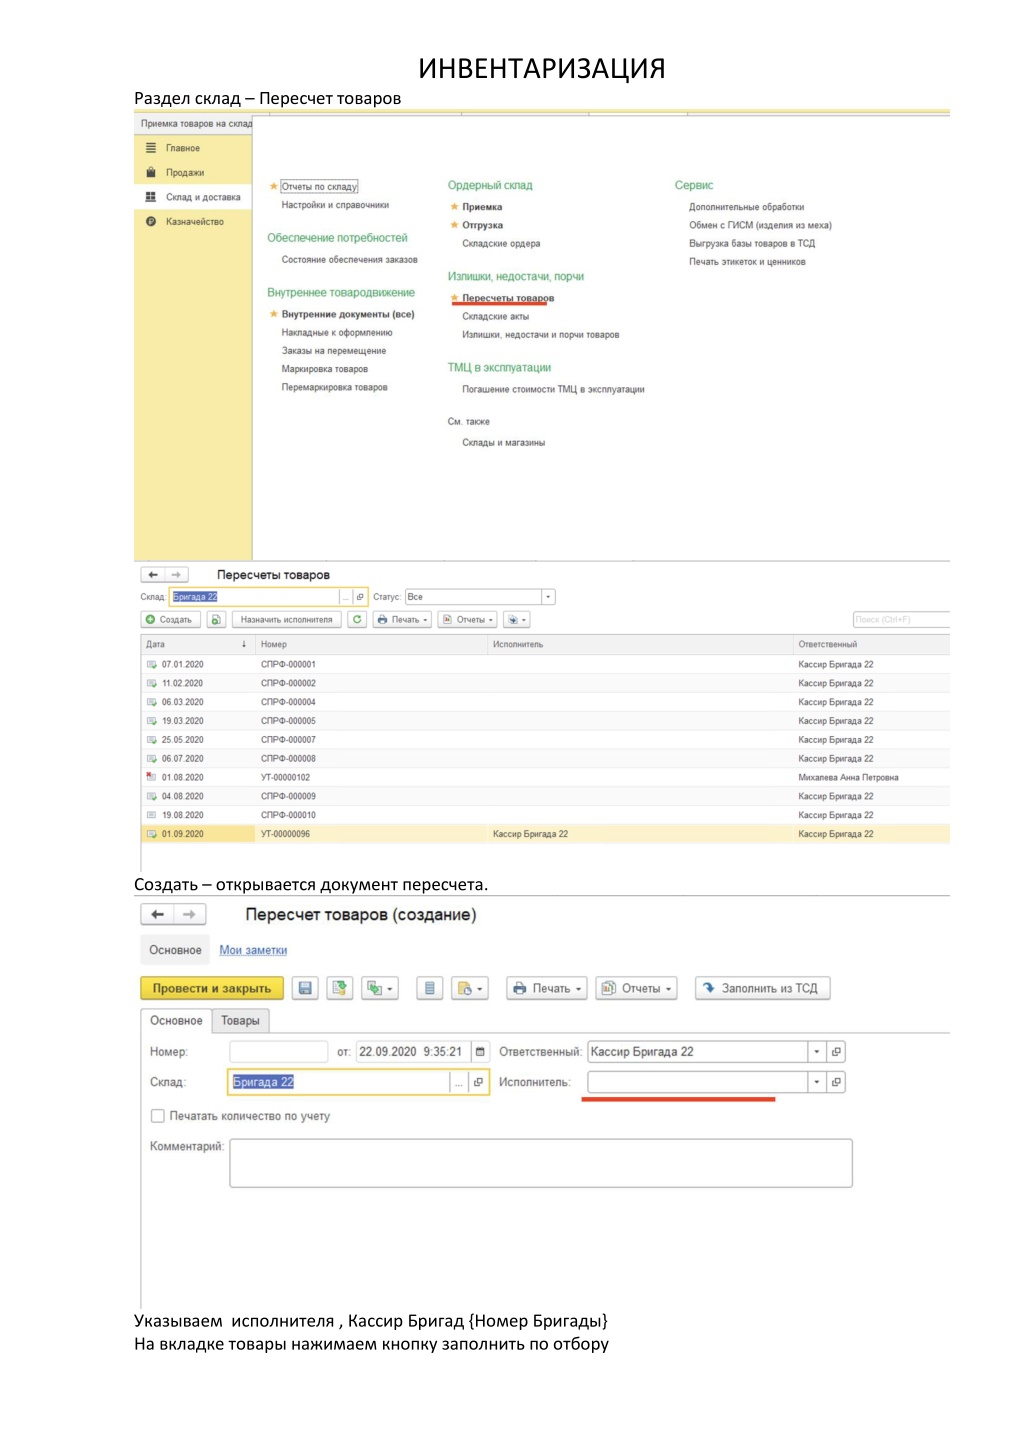This screenshot has width=1023, height=1447.
Task: Open Отчеты по складу link
Action: pos(319,187)
